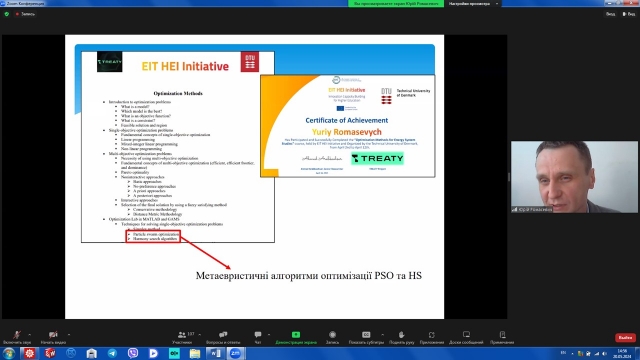Screen dimensions: 640x360
Task: Expand subtitles options arrow beside CC
Action: click(382, 335)
